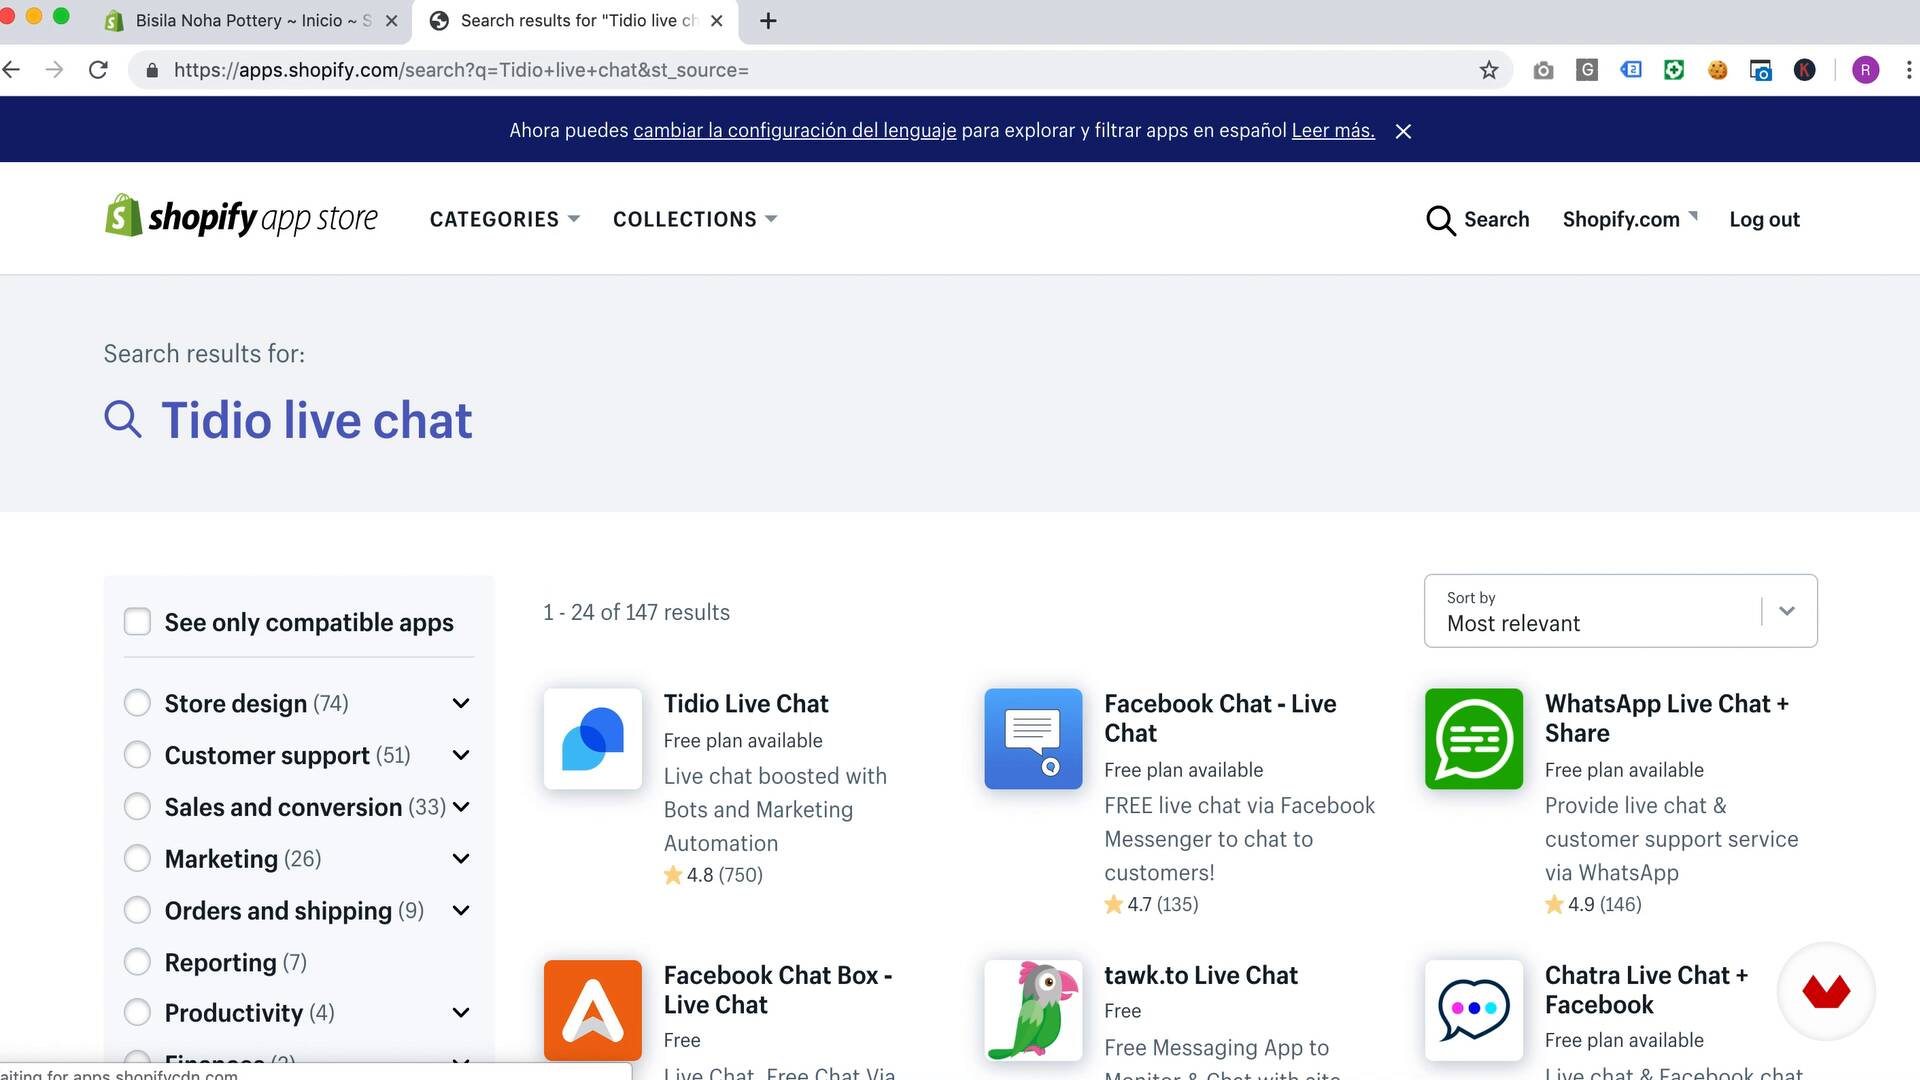Select the Customer support filter radio
Screen dimensions: 1920x1080
pyautogui.click(x=137, y=755)
